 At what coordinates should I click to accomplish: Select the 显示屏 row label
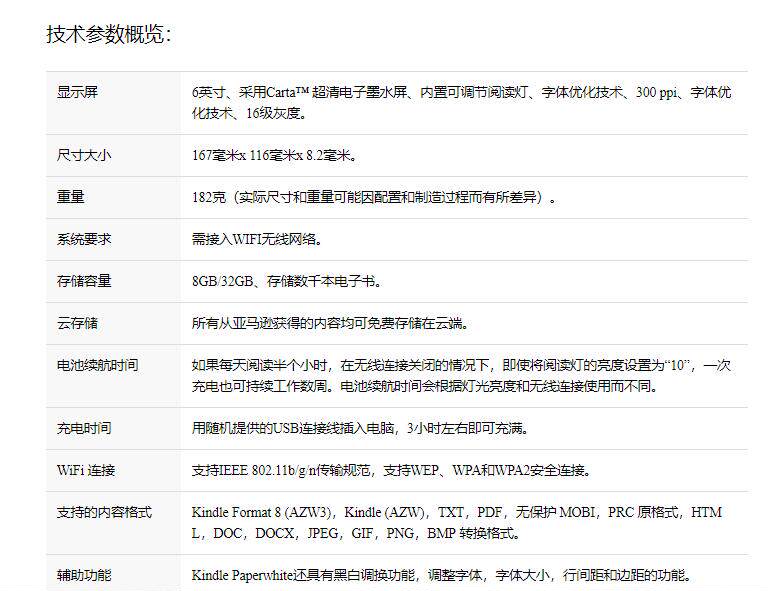(77, 92)
